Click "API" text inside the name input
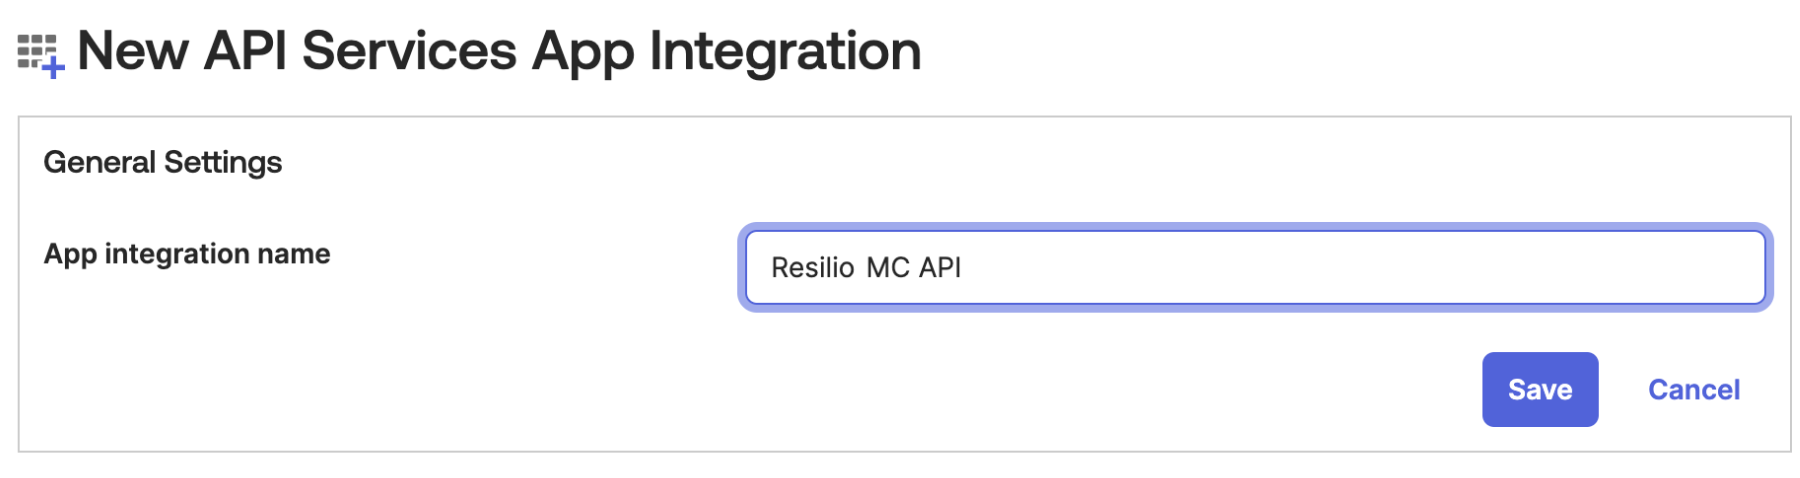 pos(939,267)
